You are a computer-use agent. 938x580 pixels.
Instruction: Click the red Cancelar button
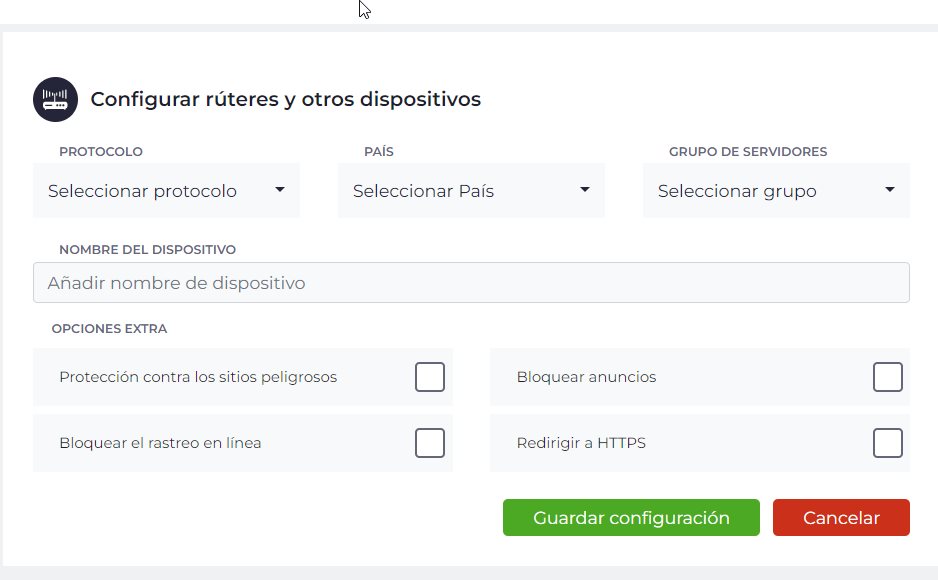coord(841,518)
